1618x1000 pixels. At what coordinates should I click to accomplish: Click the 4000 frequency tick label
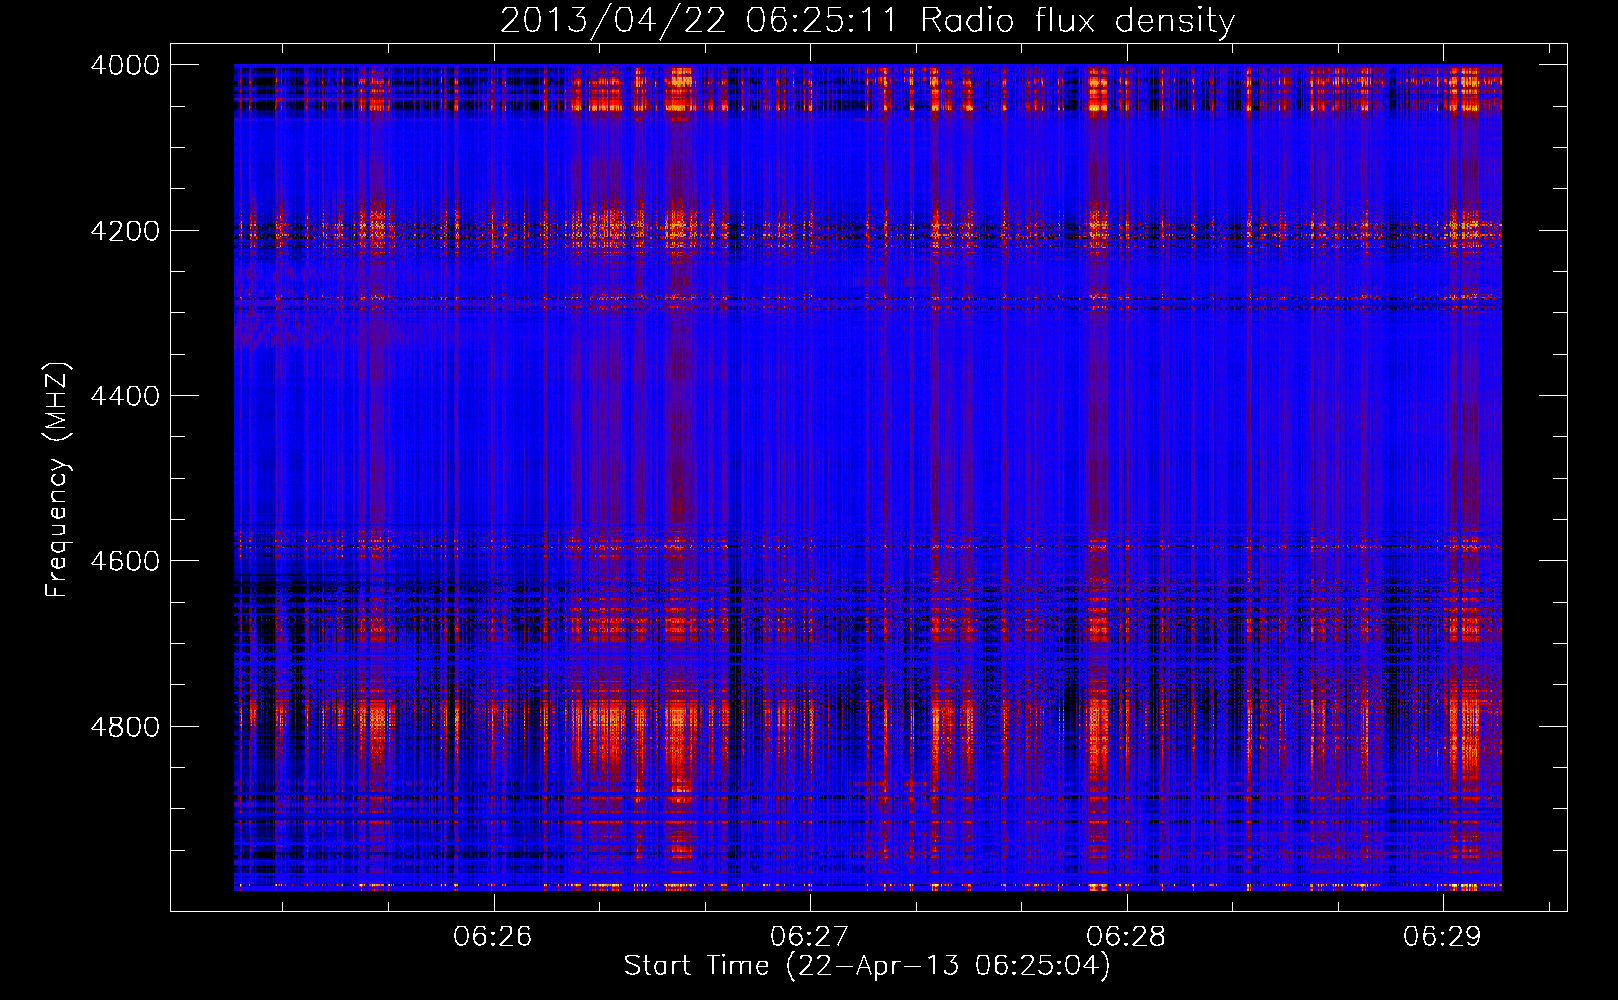click(125, 65)
